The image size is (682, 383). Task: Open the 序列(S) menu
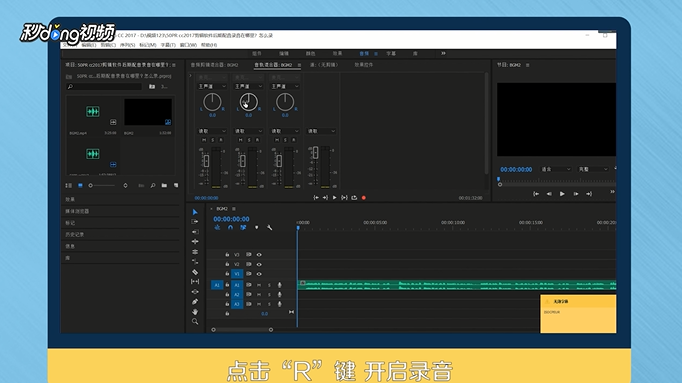point(127,45)
